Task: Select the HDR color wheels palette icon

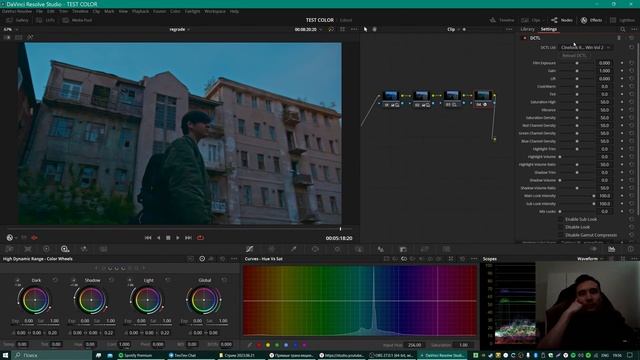Action: click(65, 249)
